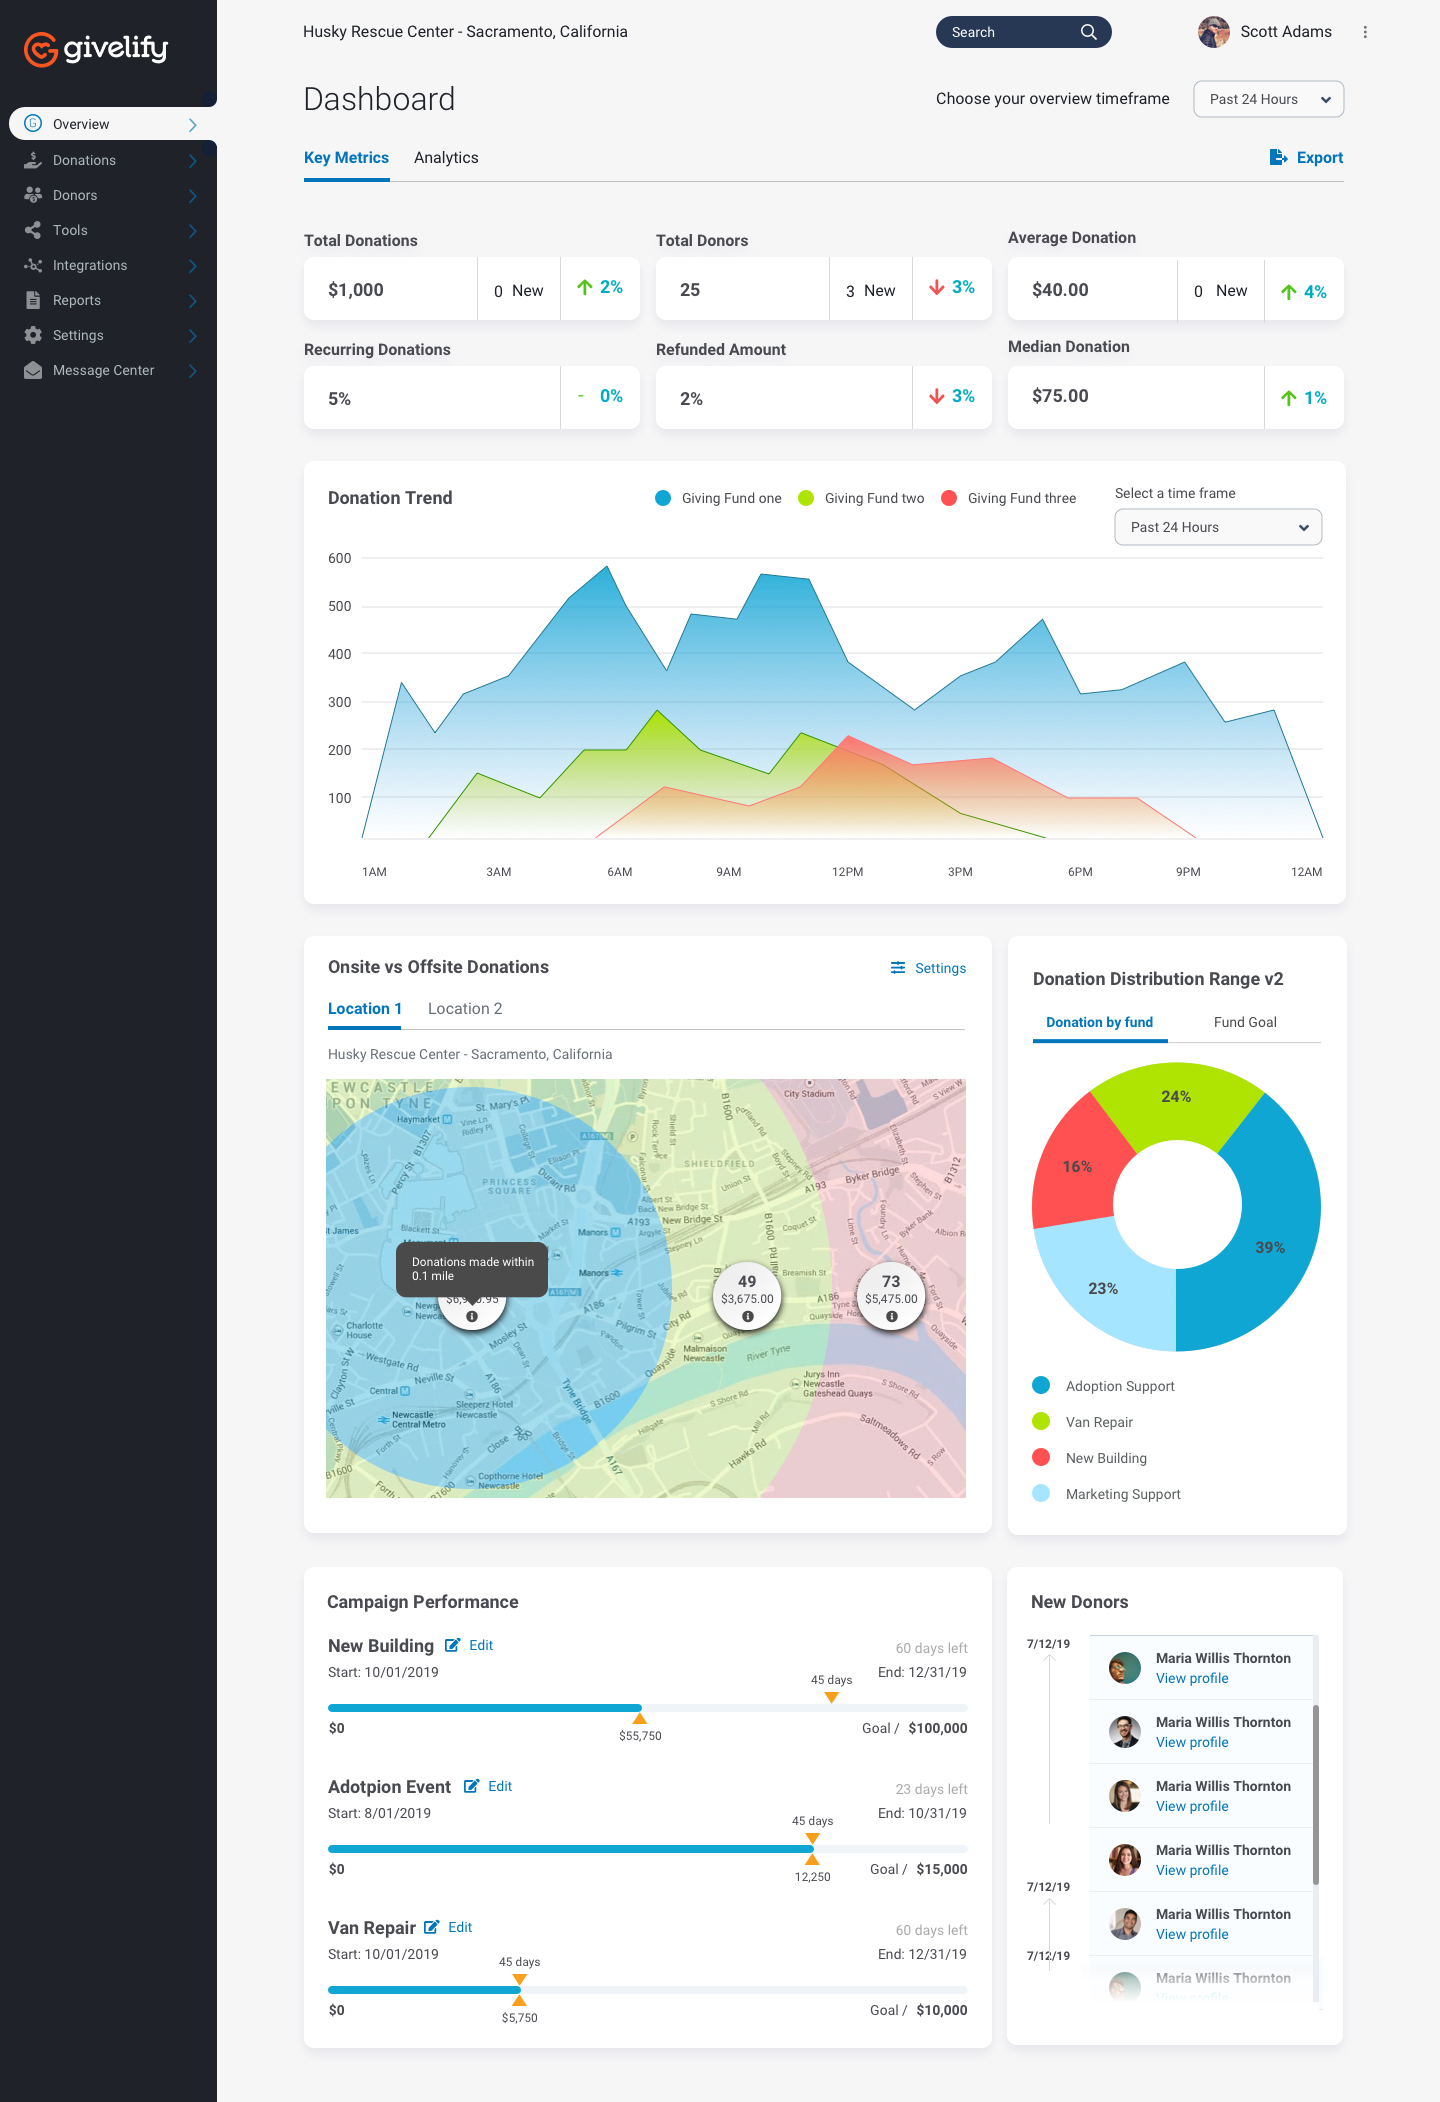The height and width of the screenshot is (2102, 1440).
Task: Click the info icon on the 49 donations map marker
Action: click(747, 1317)
